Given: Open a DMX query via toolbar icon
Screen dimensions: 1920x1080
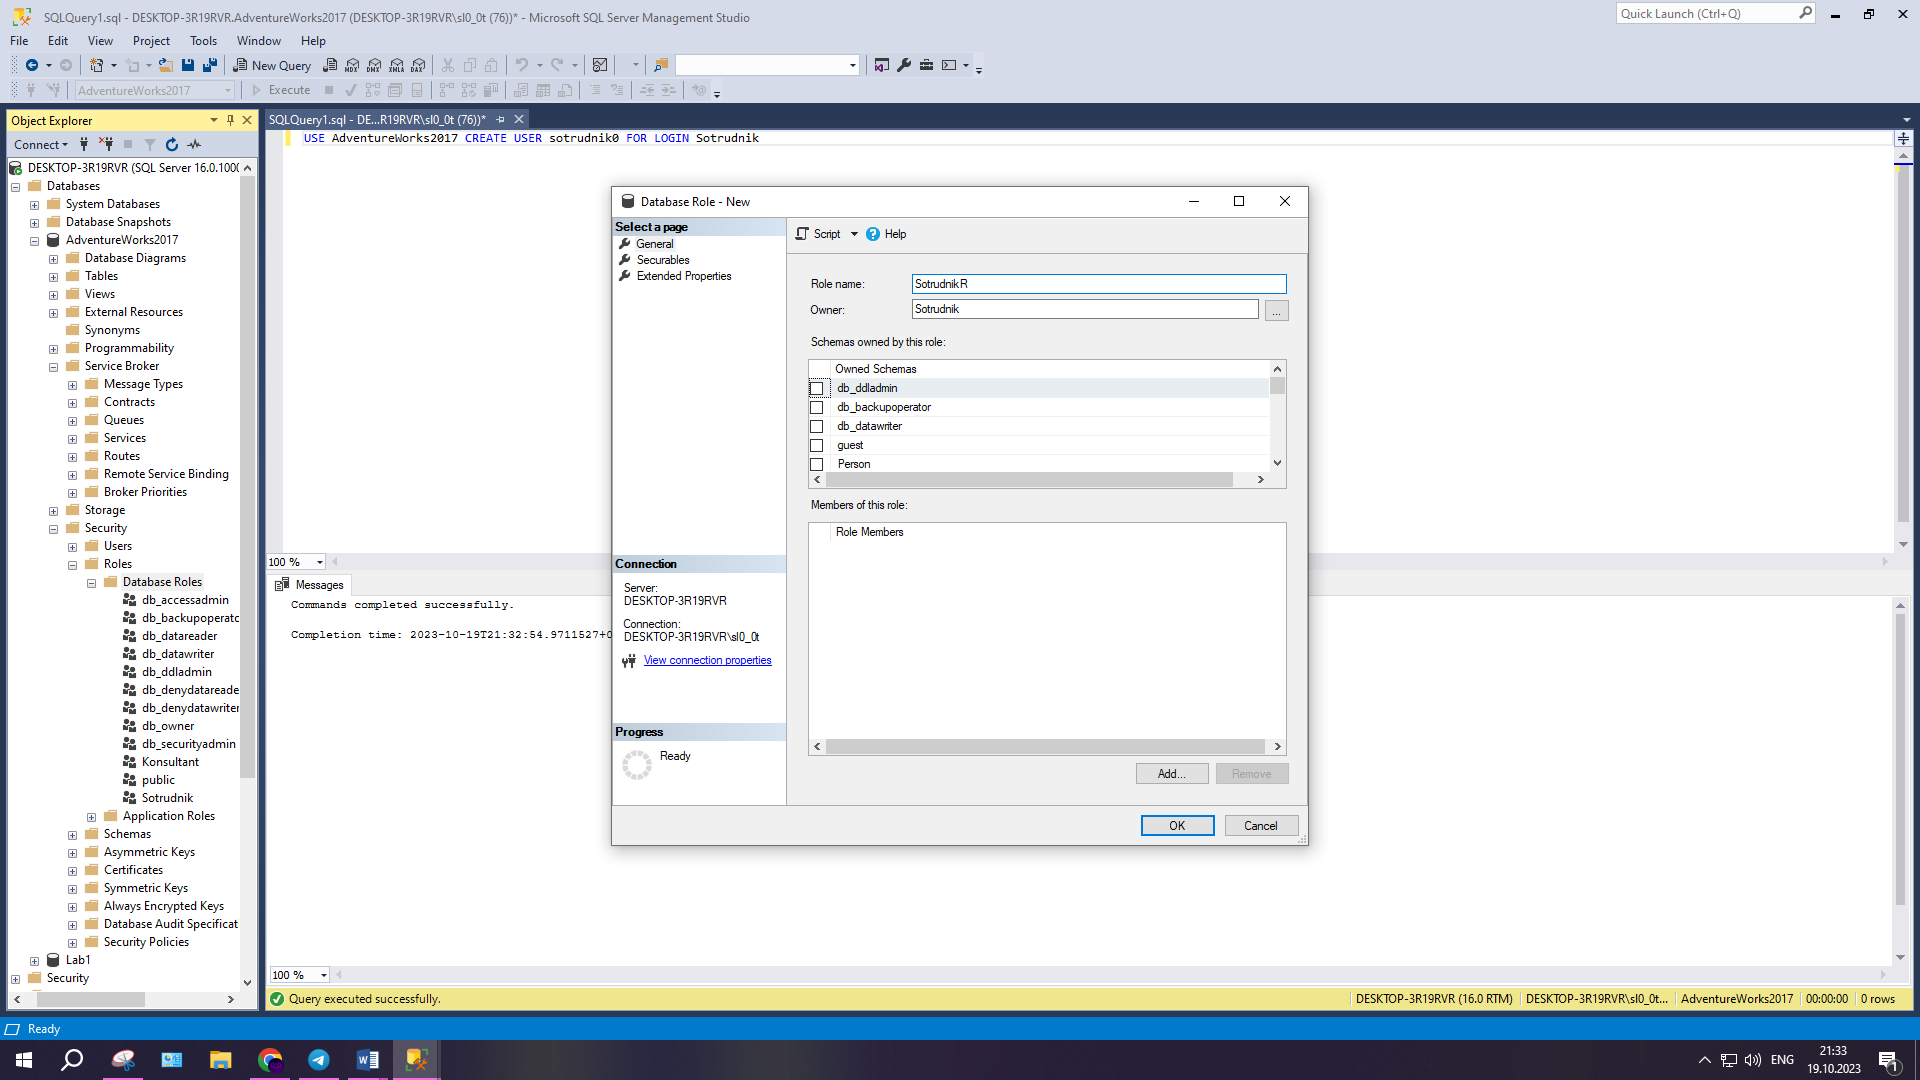Looking at the screenshot, I should [x=374, y=65].
